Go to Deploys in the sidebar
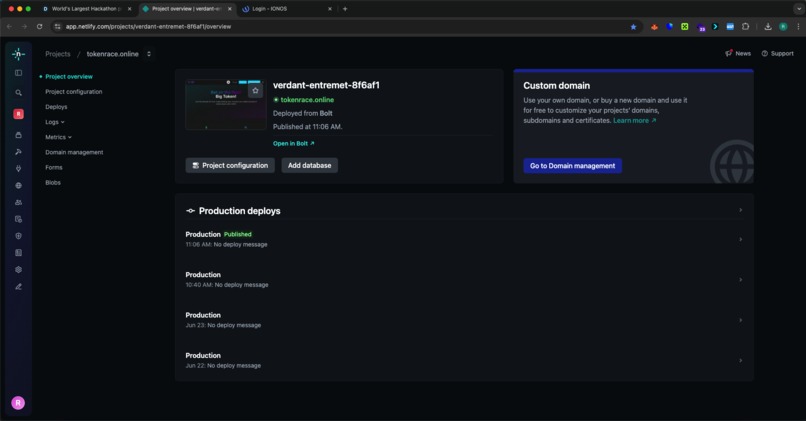 [x=56, y=107]
